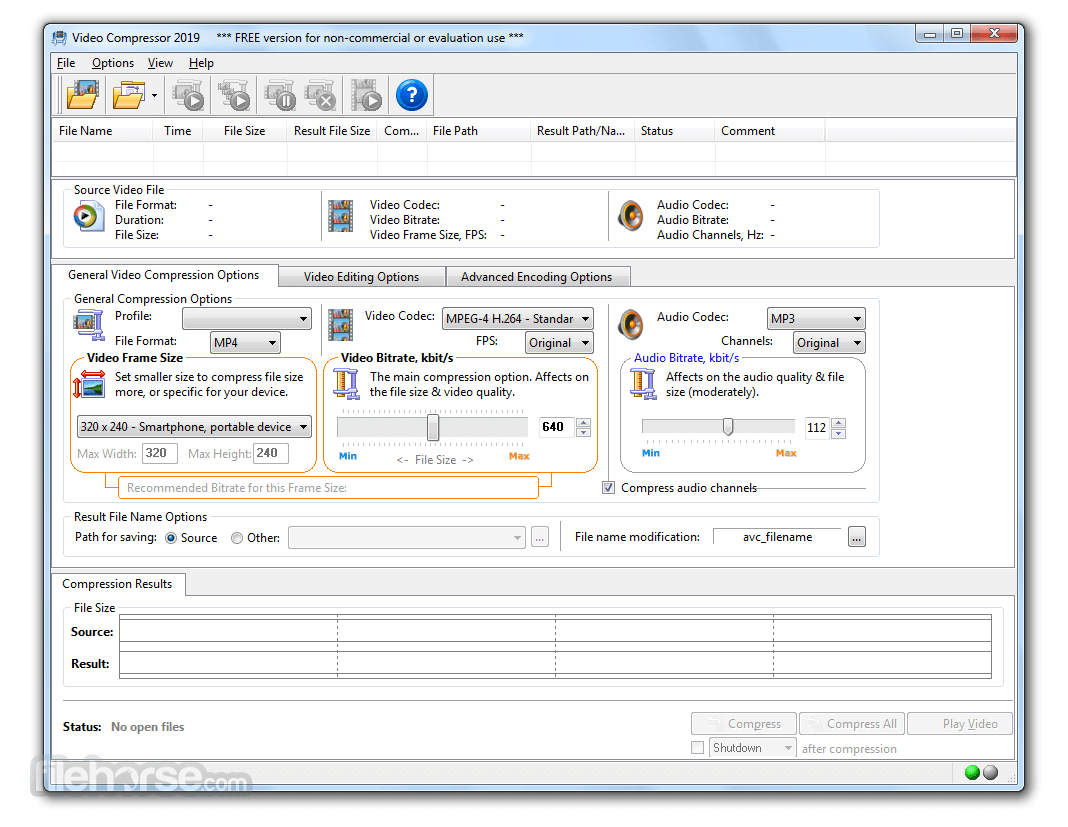Image resolution: width=1068 pixels, height=827 pixels.
Task: Open the Shutdown action dropdown
Action: point(752,748)
